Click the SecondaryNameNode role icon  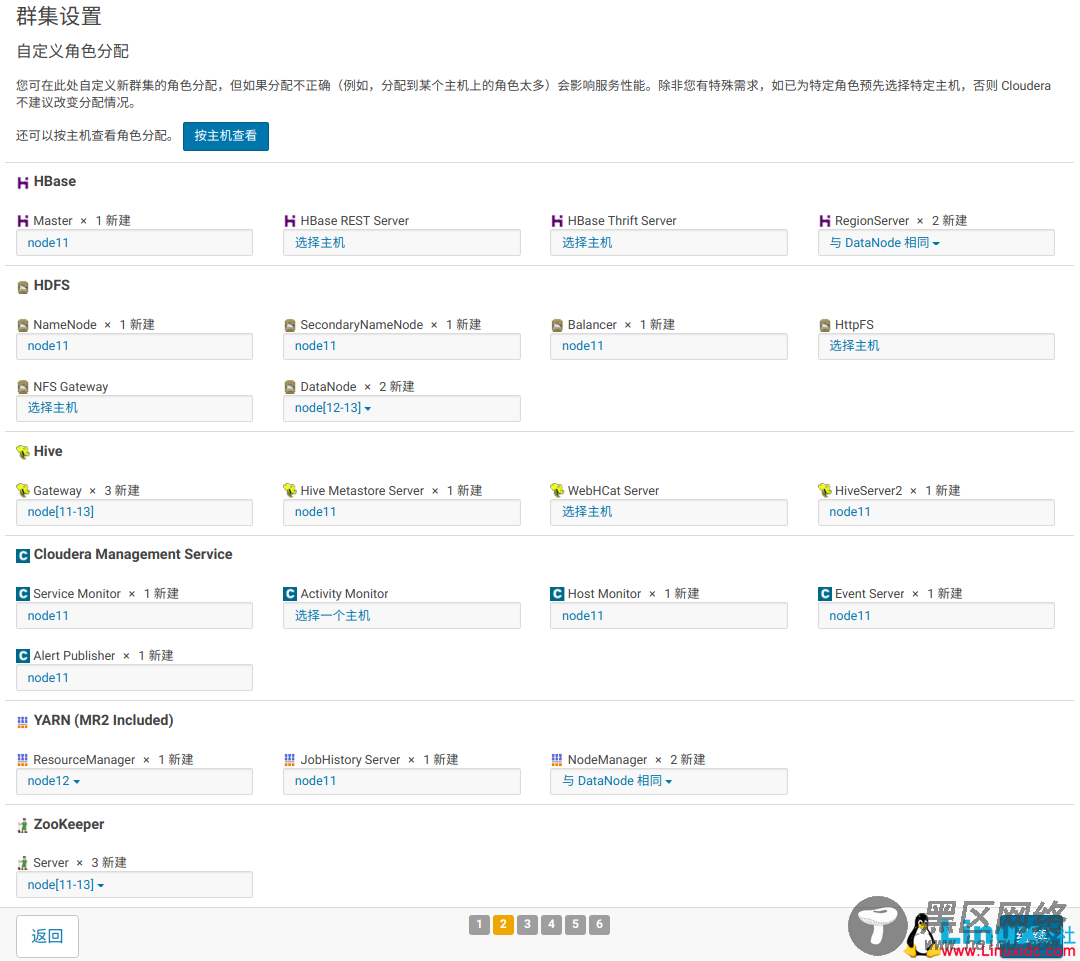[290, 325]
